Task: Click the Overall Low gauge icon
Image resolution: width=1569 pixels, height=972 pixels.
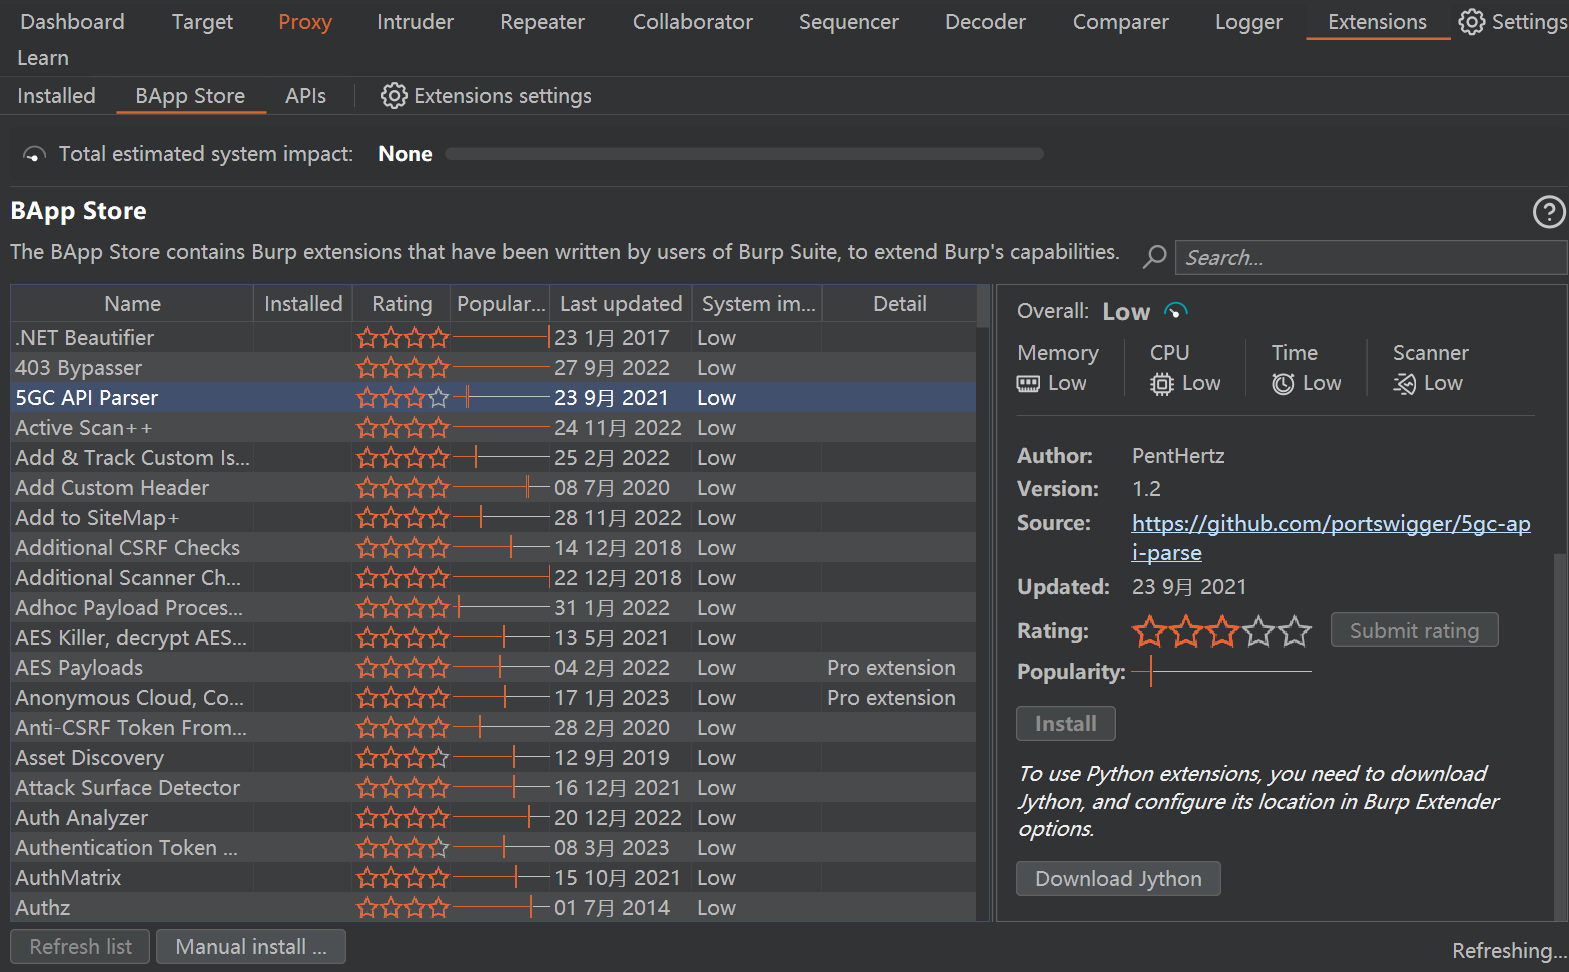Action: [1176, 311]
